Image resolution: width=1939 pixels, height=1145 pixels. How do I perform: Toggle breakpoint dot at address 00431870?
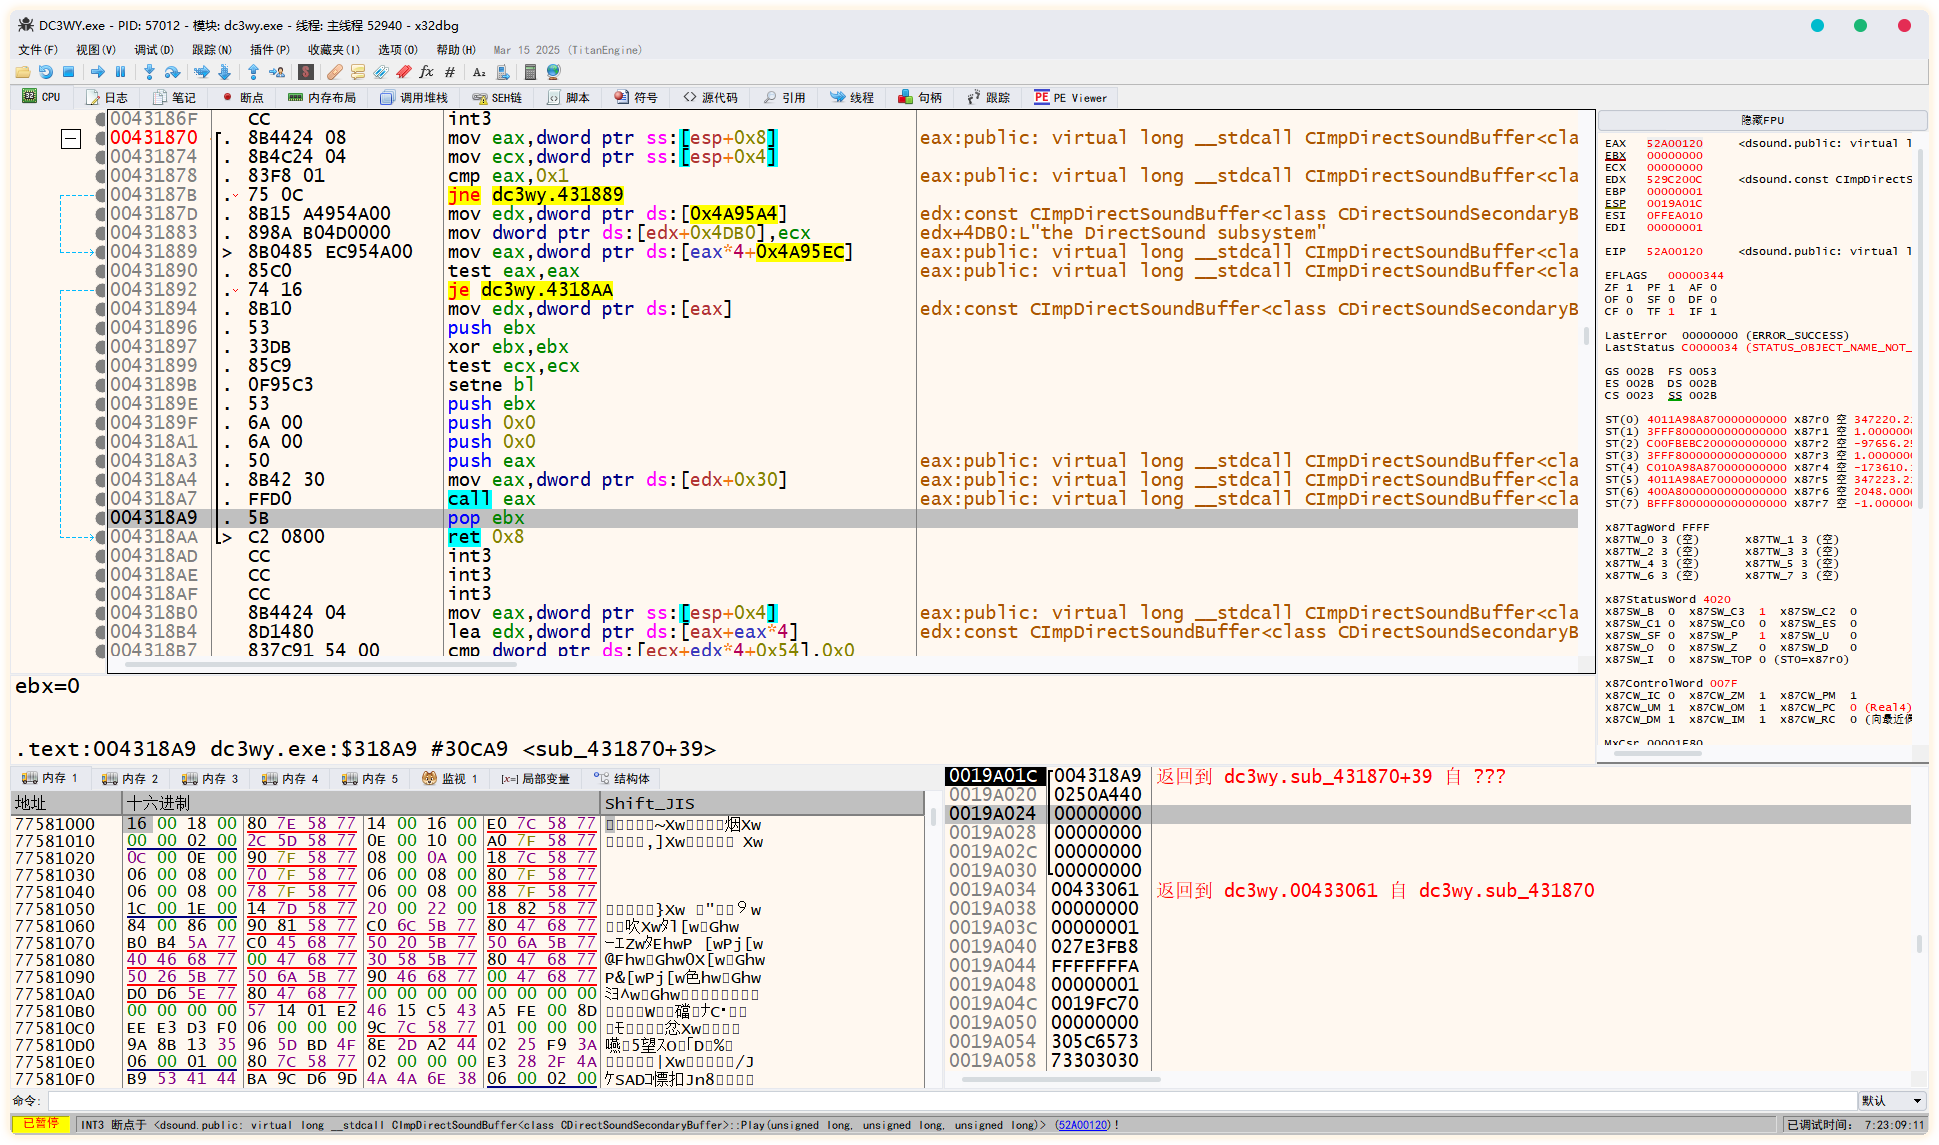pyautogui.click(x=100, y=138)
